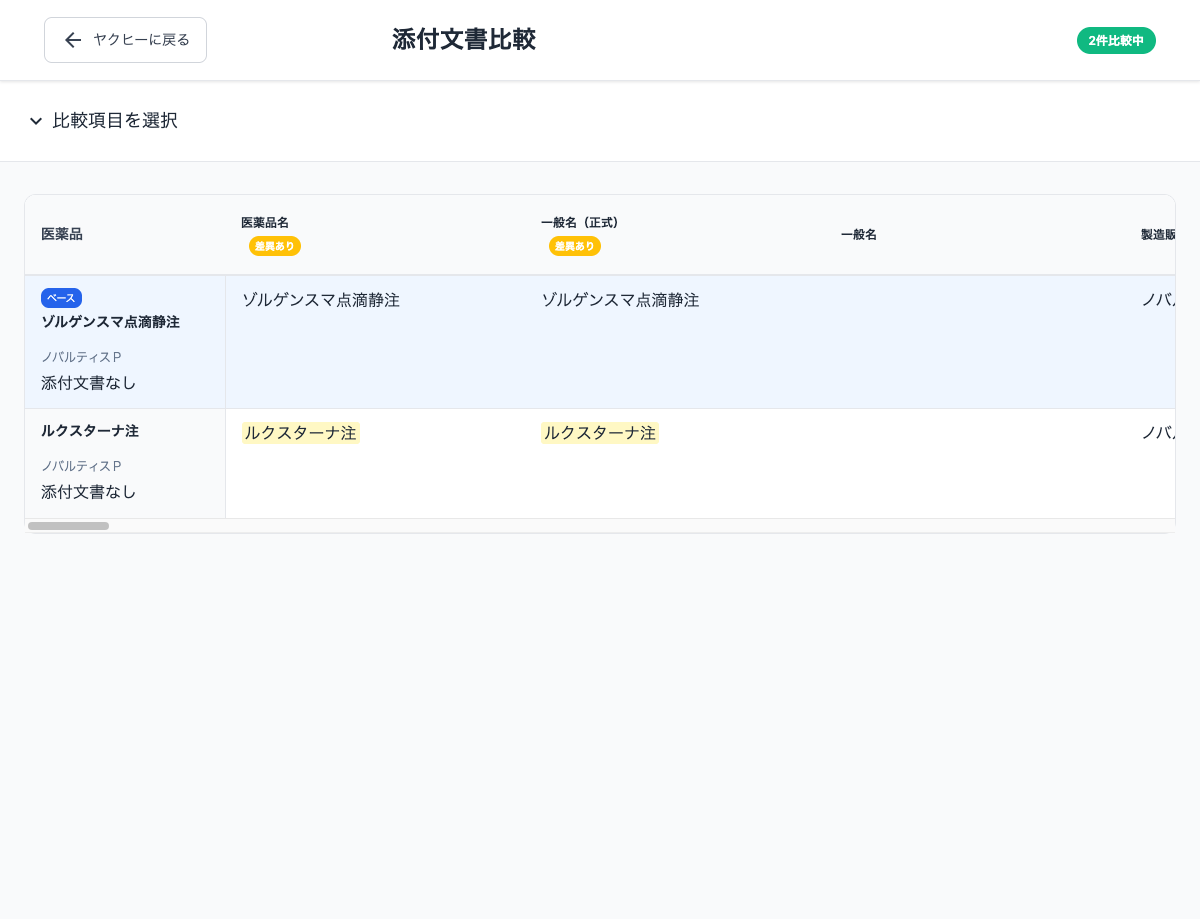Click the 2件比較中 status badge
Image resolution: width=1200 pixels, height=919 pixels.
[1116, 41]
